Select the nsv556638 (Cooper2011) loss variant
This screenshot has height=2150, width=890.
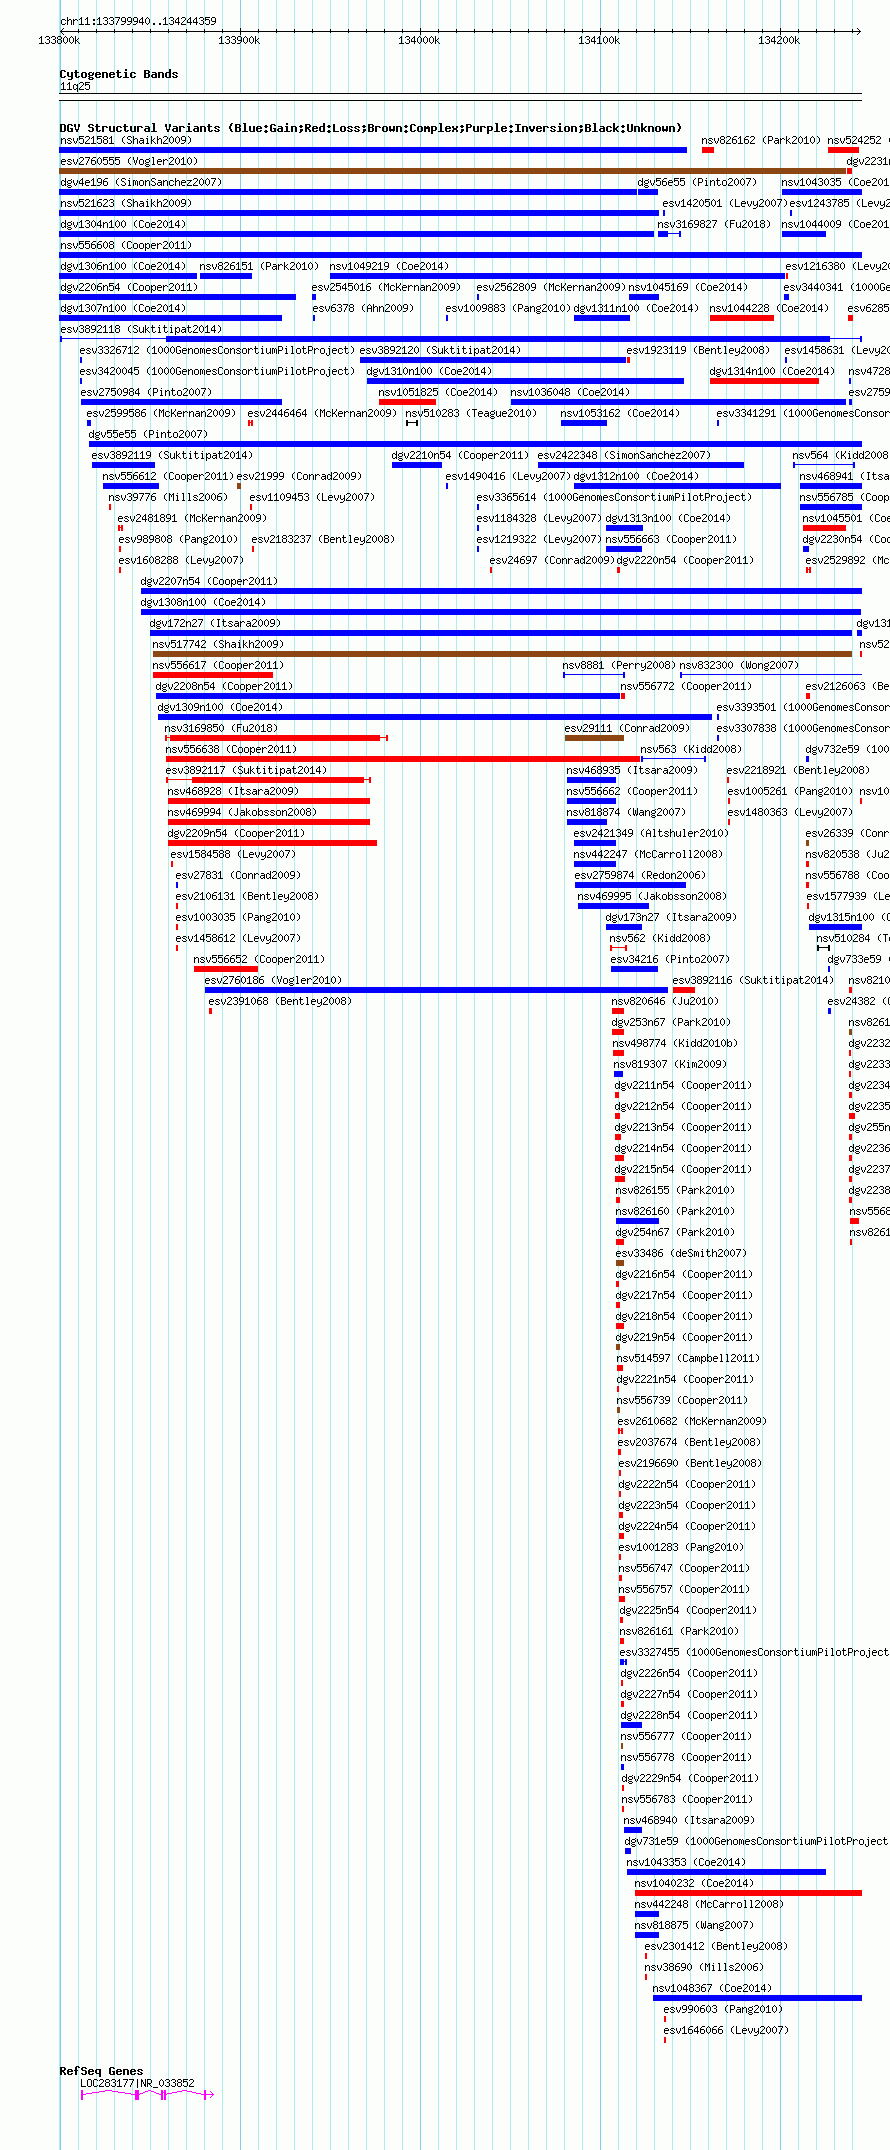pos(403,759)
